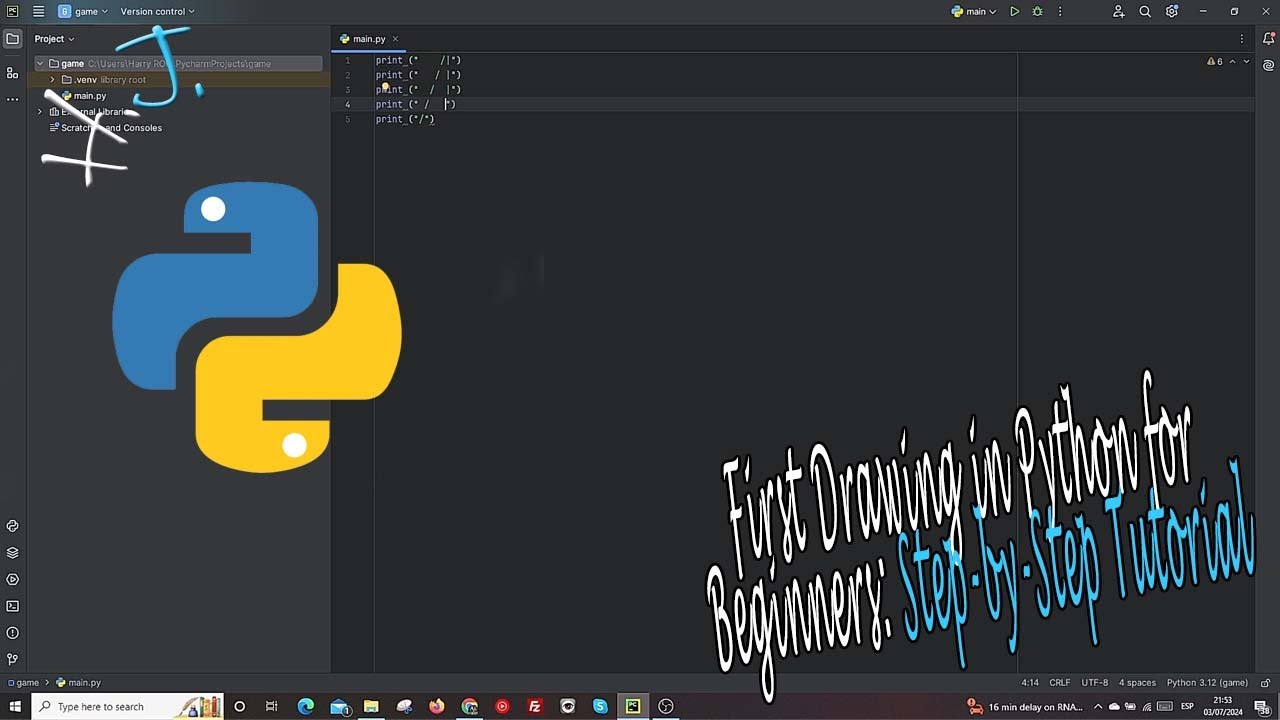Open 4 spaces indentation settings
This screenshot has width=1280, height=720.
point(1137,682)
